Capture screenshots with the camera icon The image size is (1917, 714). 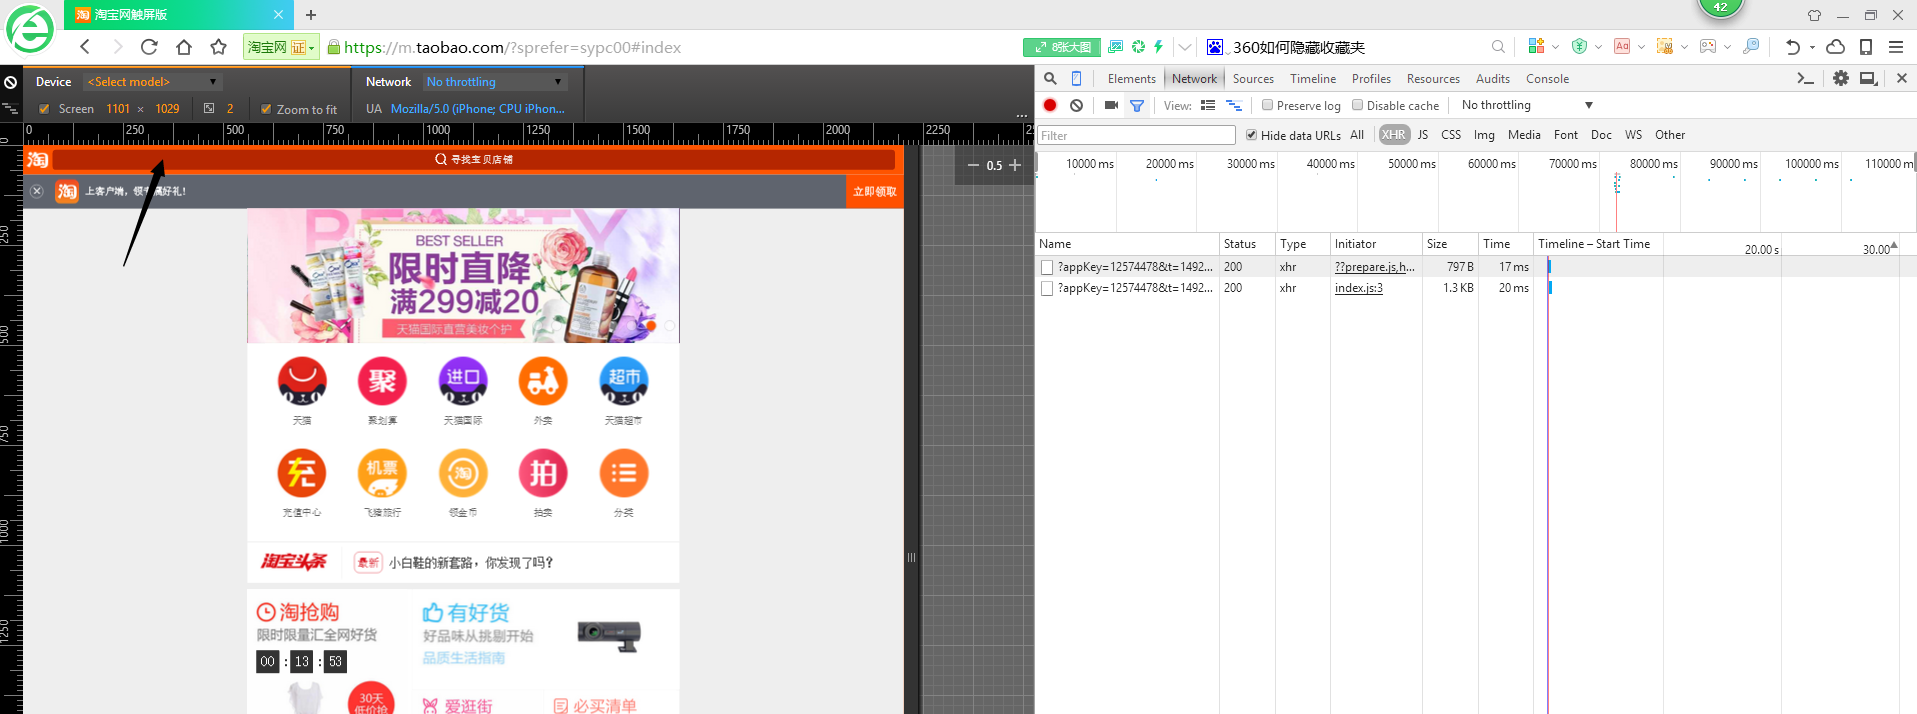click(1111, 105)
